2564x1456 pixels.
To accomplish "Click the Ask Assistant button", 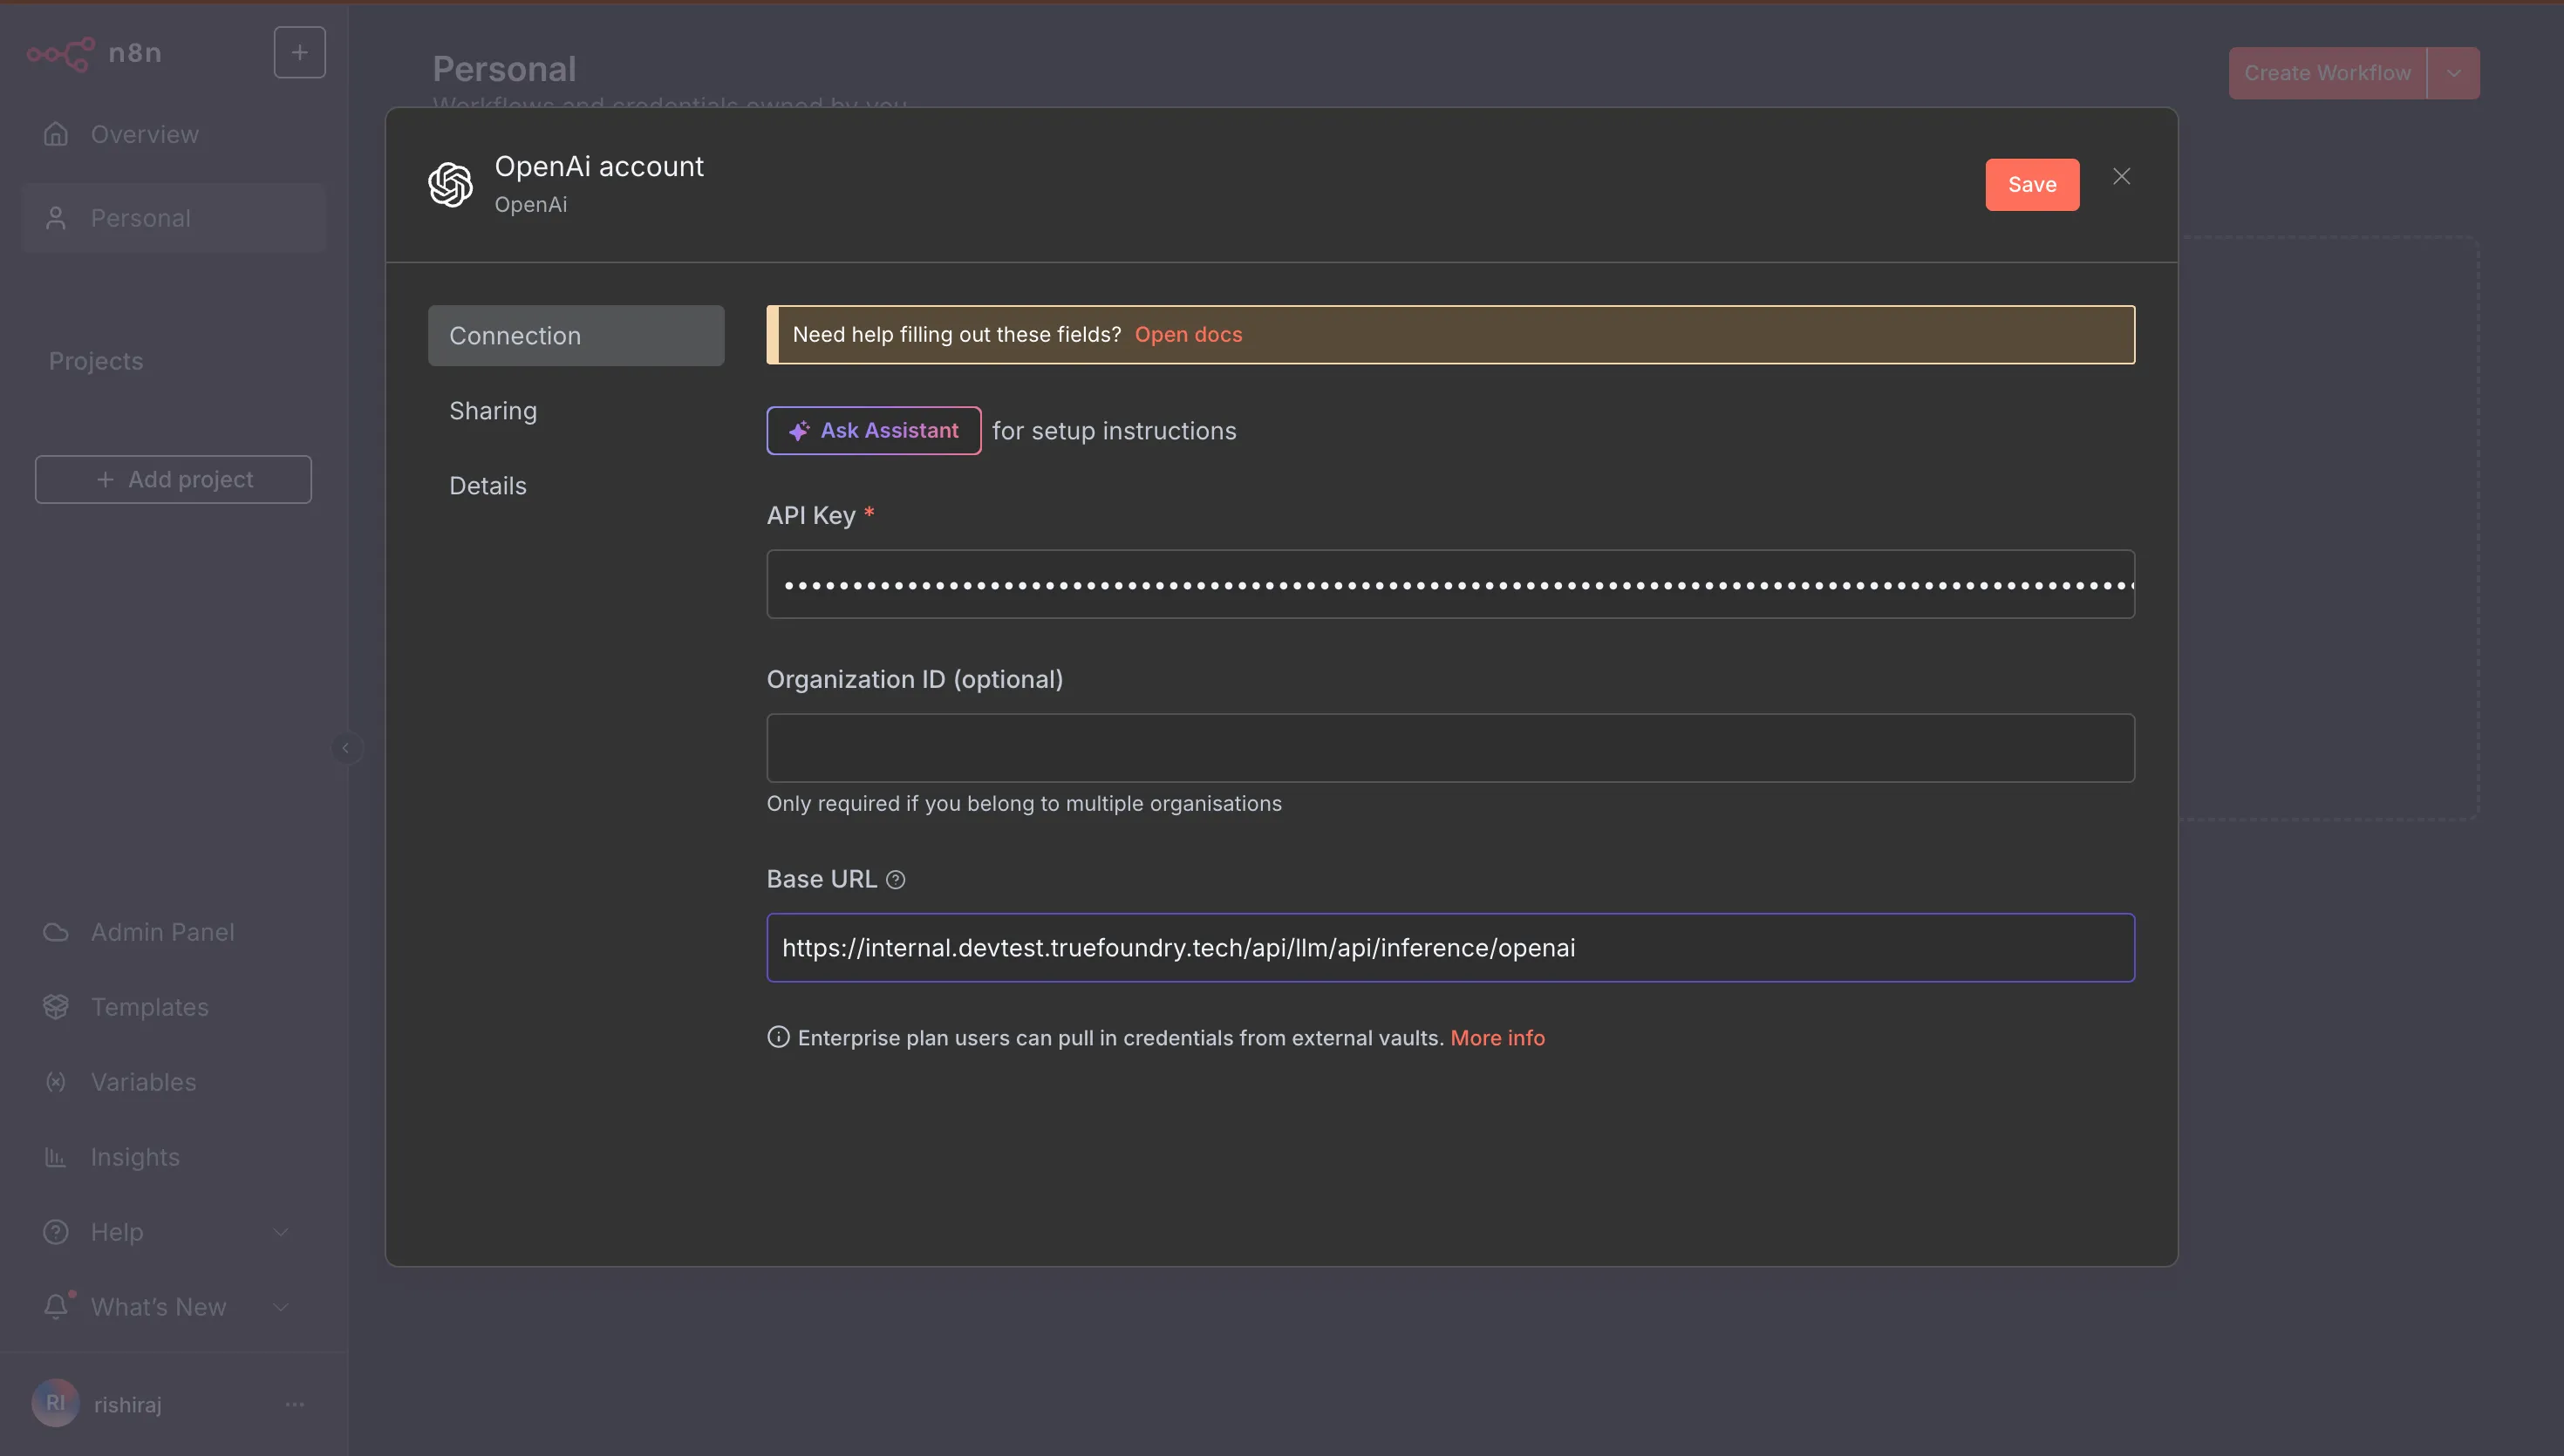I will (x=873, y=431).
